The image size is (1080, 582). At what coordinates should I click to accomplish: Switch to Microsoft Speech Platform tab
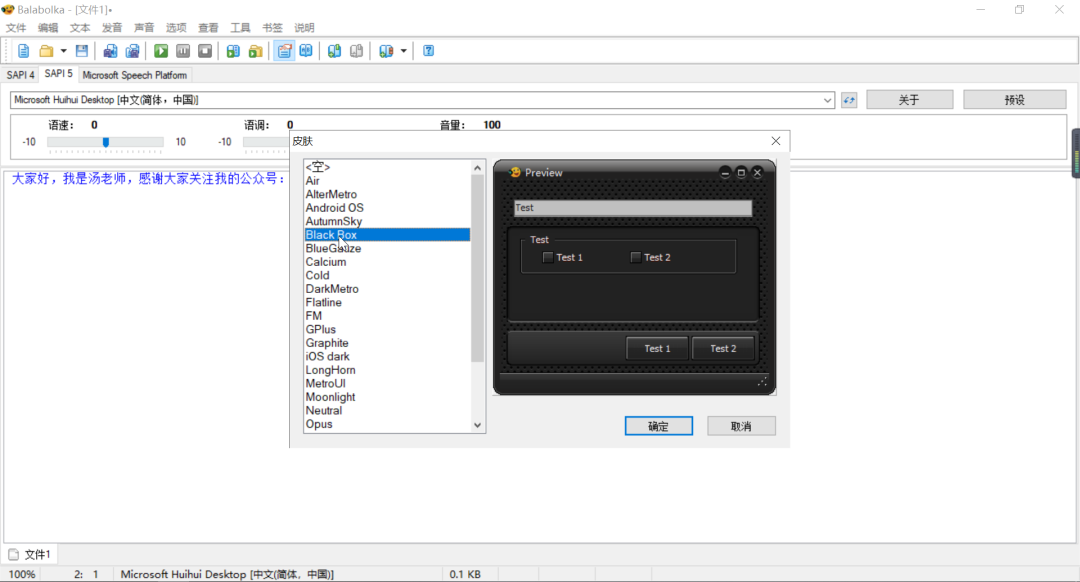coord(134,75)
